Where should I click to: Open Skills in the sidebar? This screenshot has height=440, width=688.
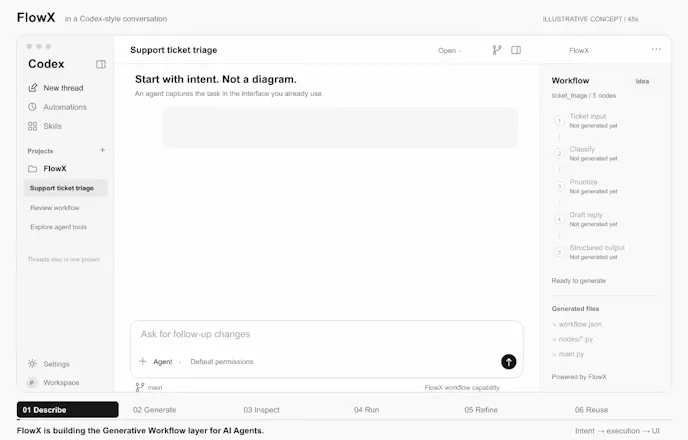point(52,126)
